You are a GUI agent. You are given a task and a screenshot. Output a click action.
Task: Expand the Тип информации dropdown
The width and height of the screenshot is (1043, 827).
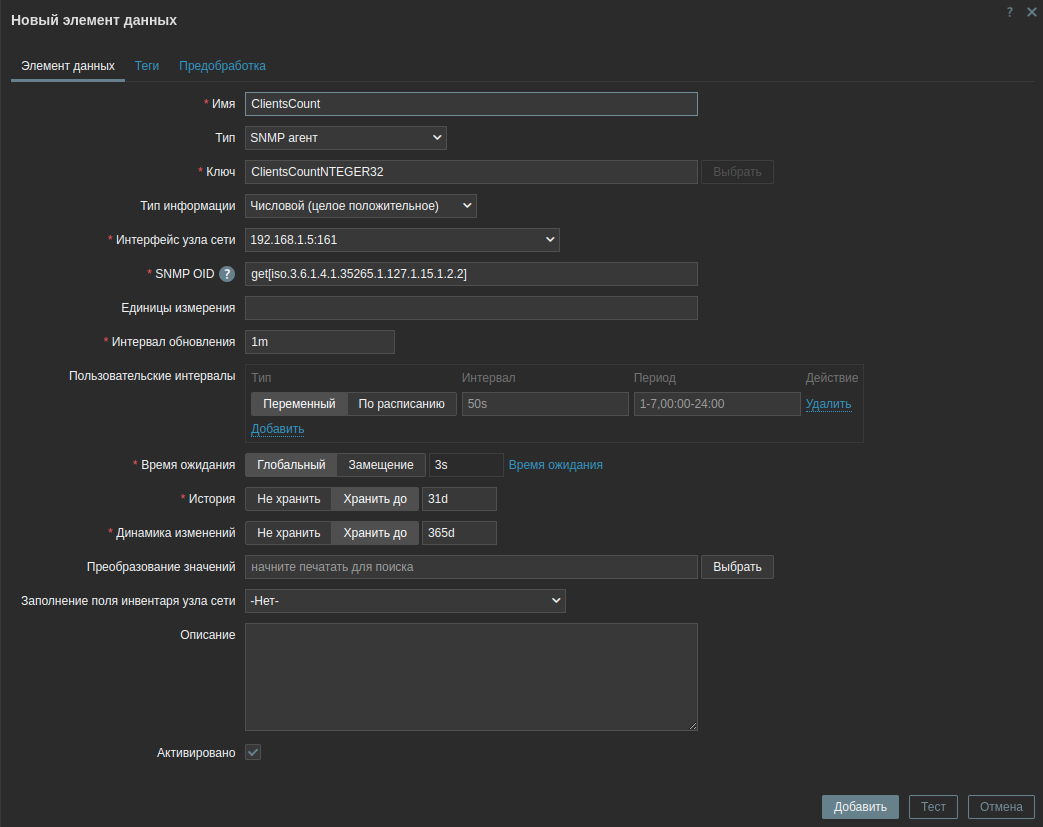360,206
